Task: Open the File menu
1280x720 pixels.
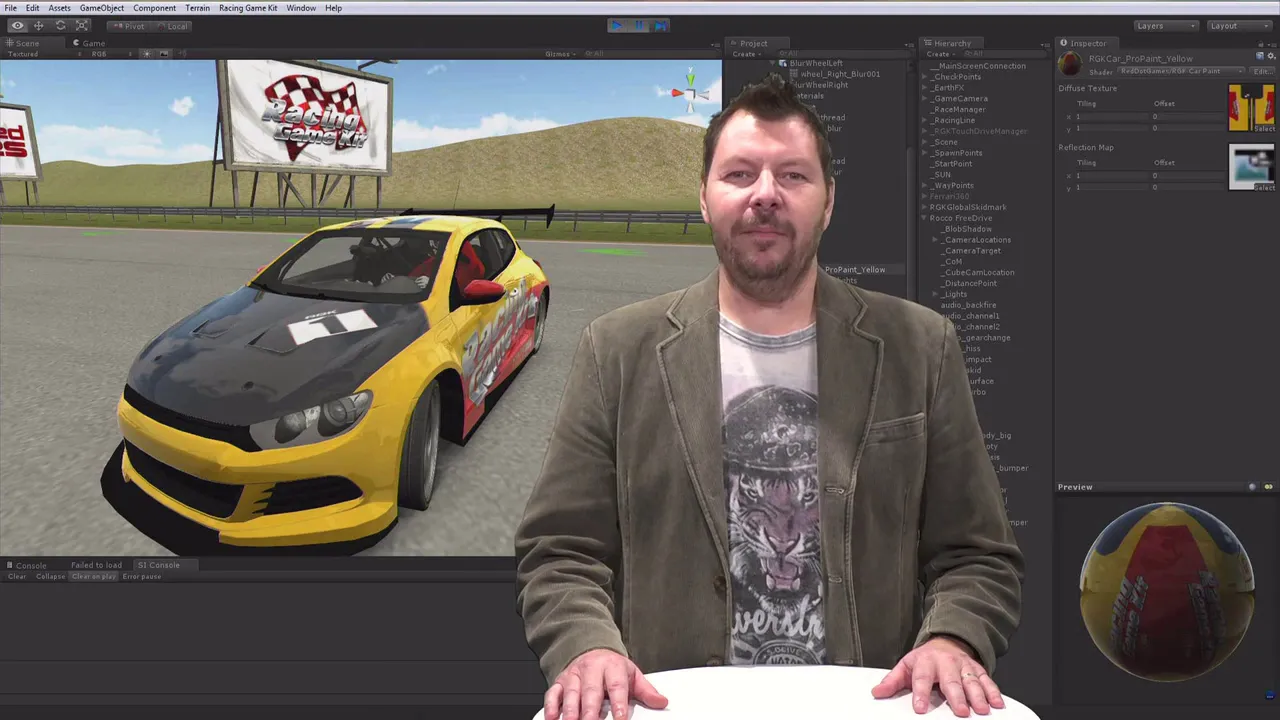Action: pyautogui.click(x=10, y=8)
